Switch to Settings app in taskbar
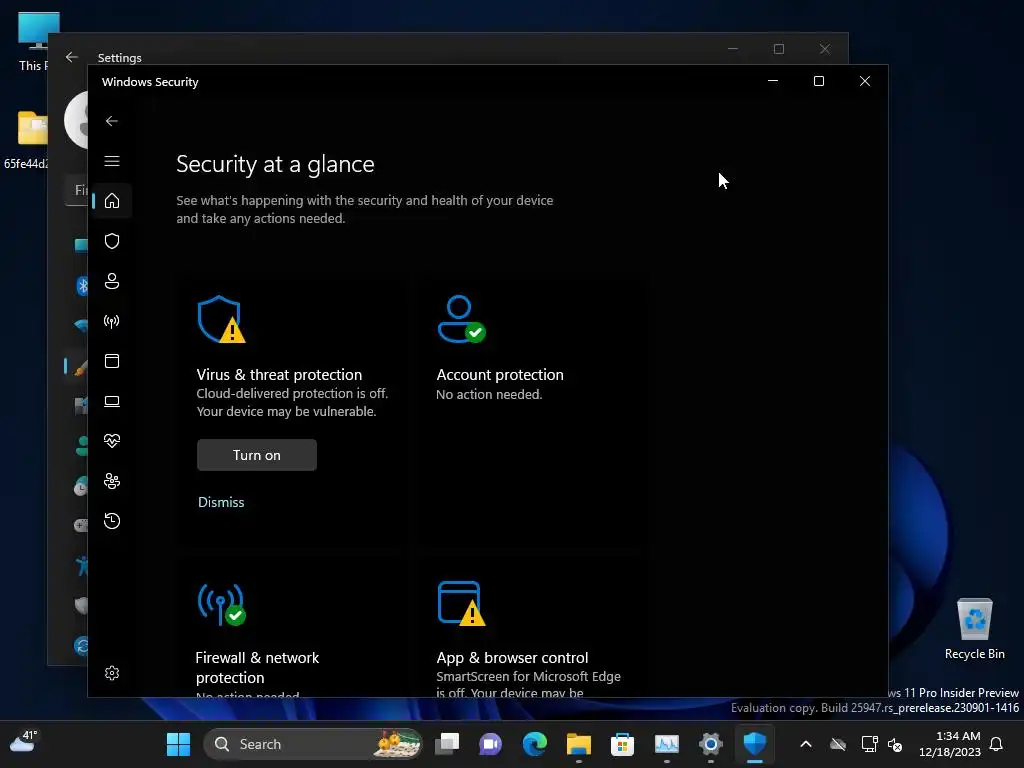This screenshot has height=768, width=1024. 711,744
